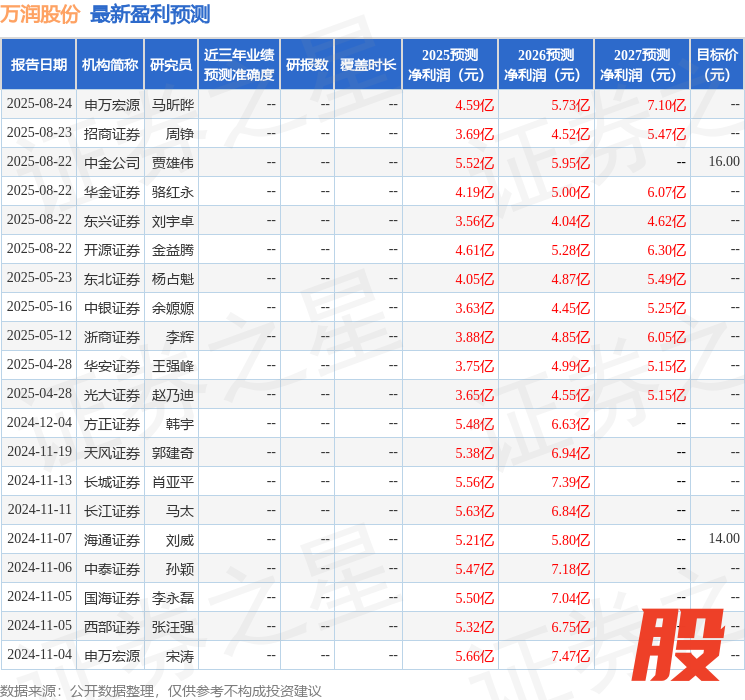Select the 海通证券 row's 14.00 target price
The image size is (745, 700).
[723, 539]
